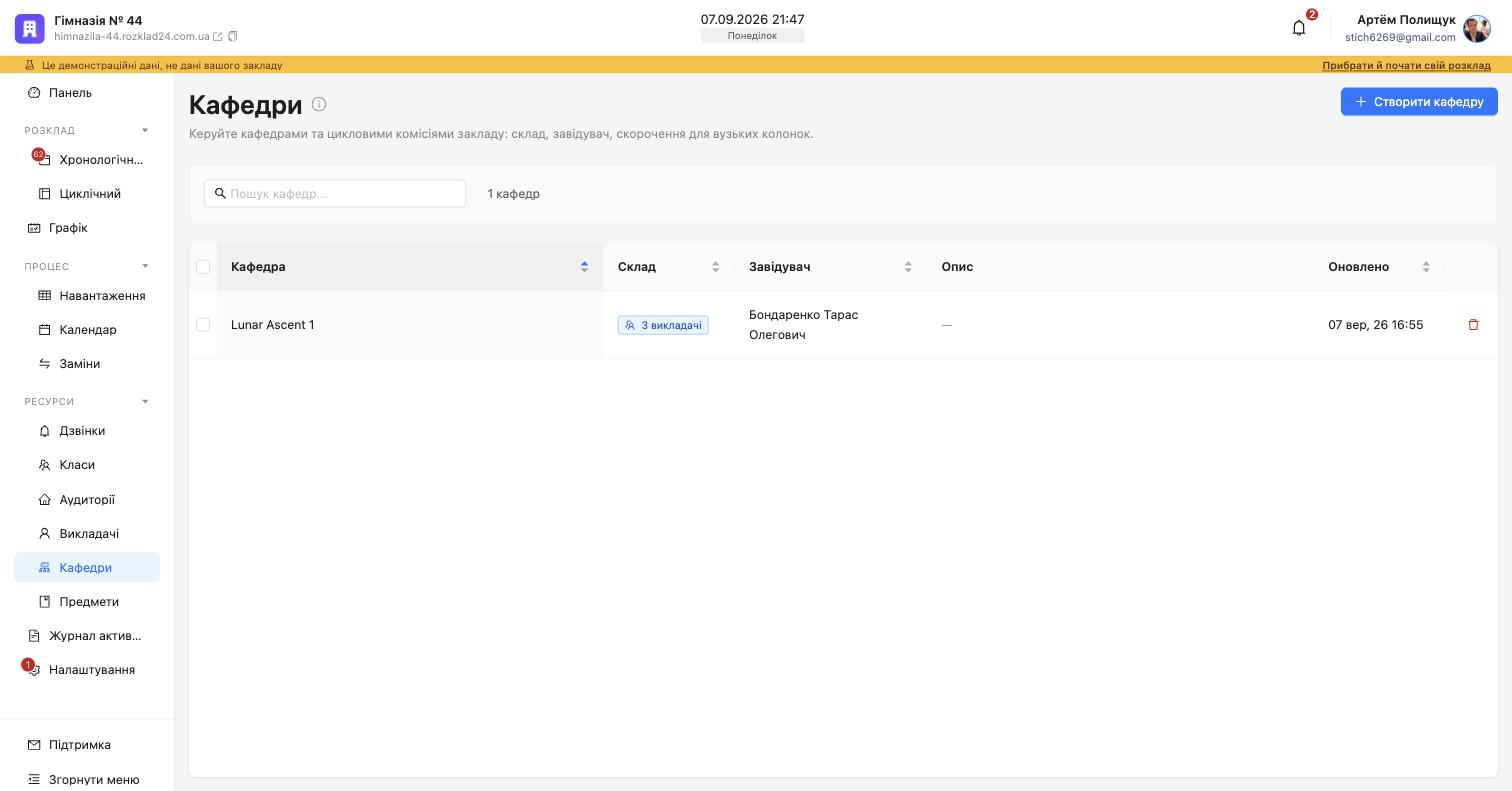
Task: Select the Кафедри sidebar item
Action: (x=87, y=568)
